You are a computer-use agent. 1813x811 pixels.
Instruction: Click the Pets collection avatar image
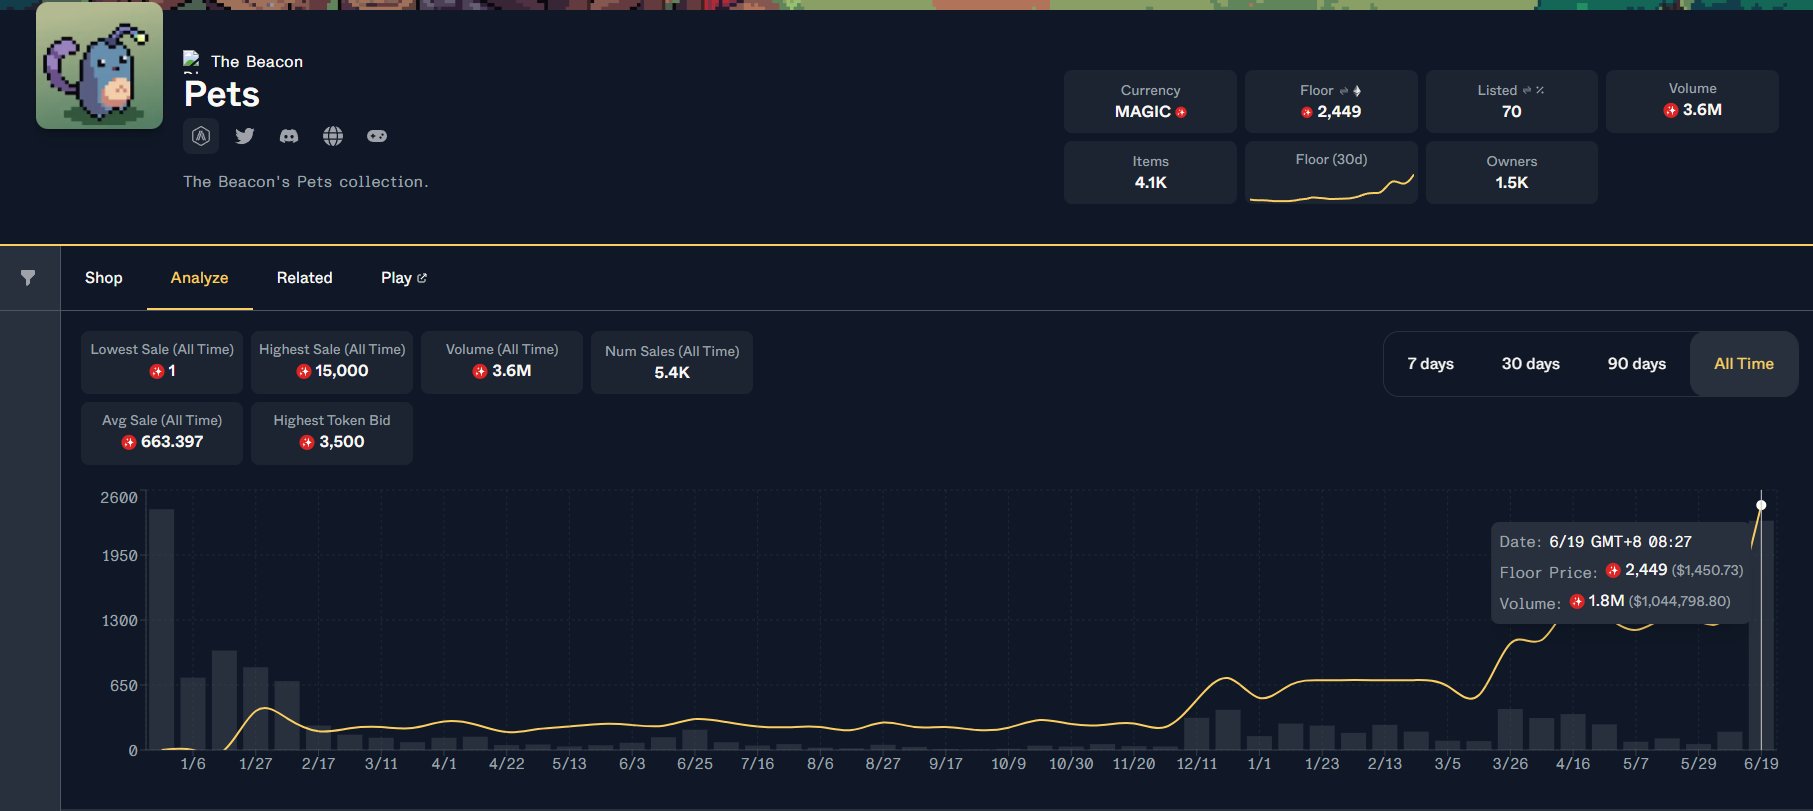tap(99, 65)
